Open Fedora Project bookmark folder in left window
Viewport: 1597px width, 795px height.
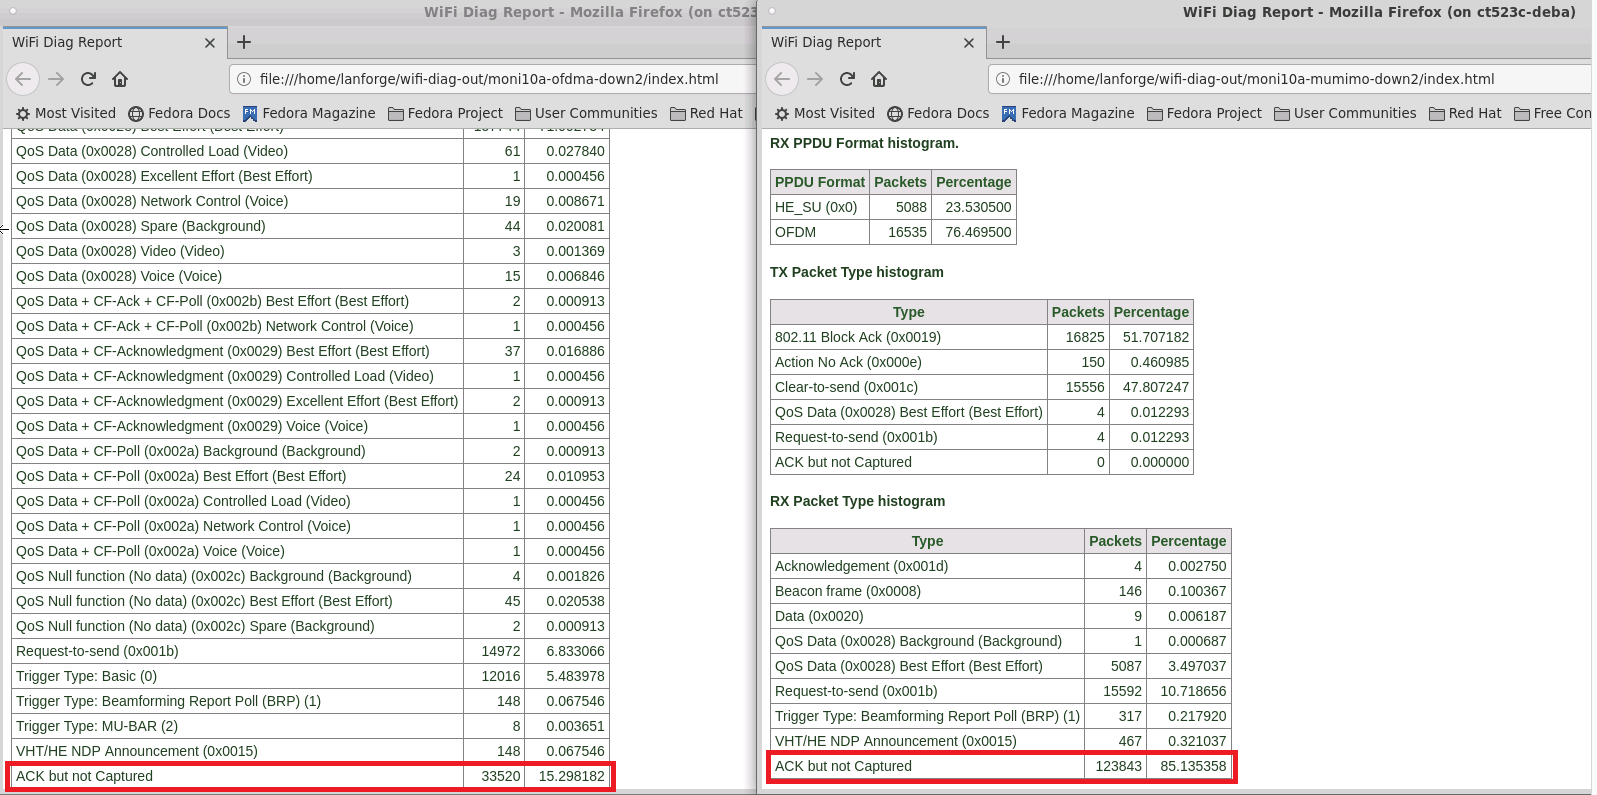[x=445, y=113]
